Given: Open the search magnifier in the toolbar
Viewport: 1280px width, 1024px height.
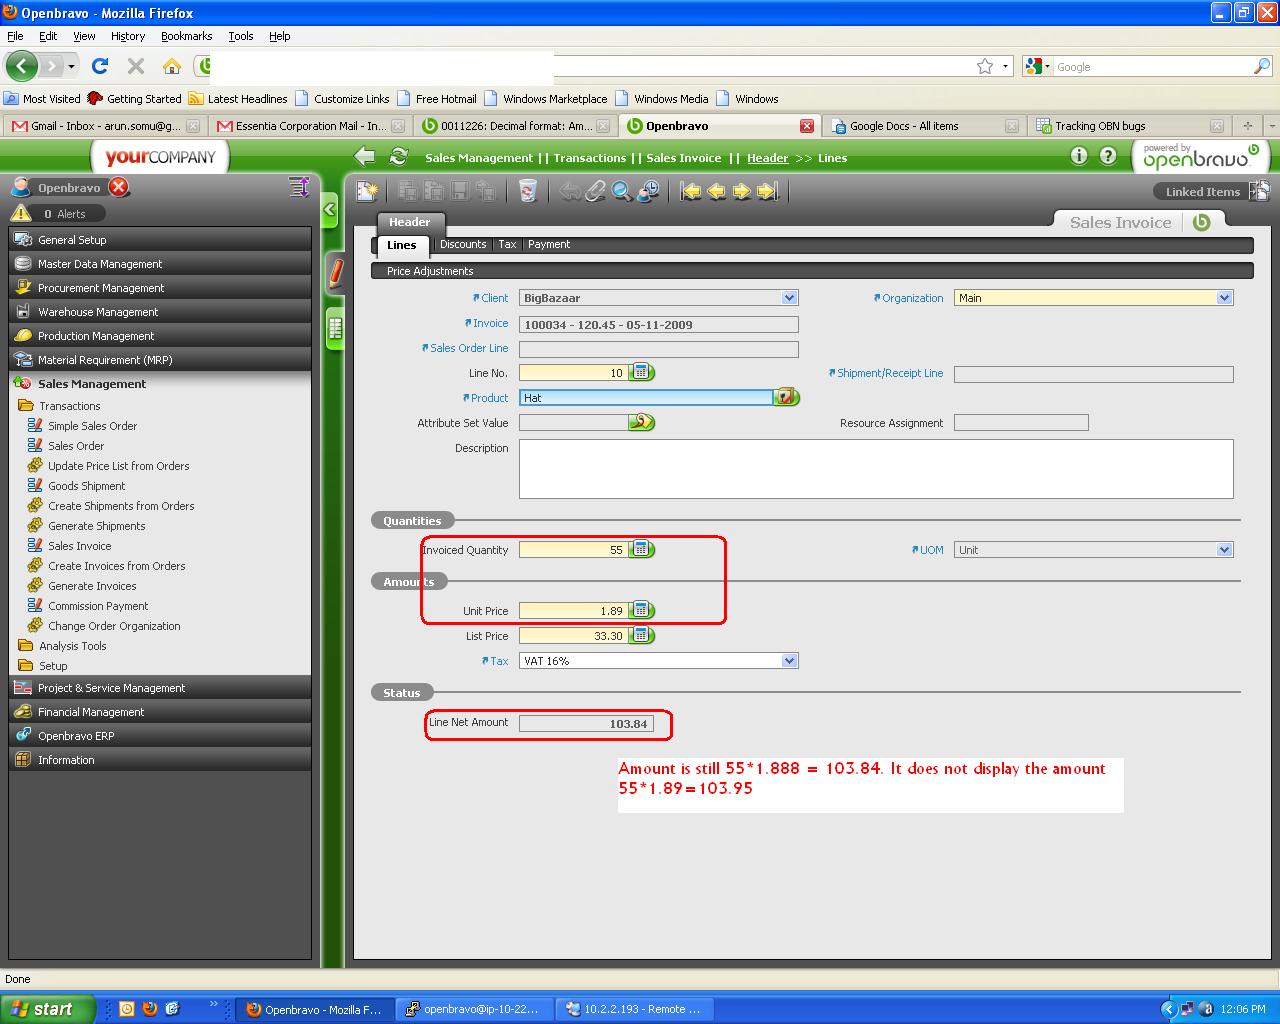Looking at the screenshot, I should click(622, 191).
